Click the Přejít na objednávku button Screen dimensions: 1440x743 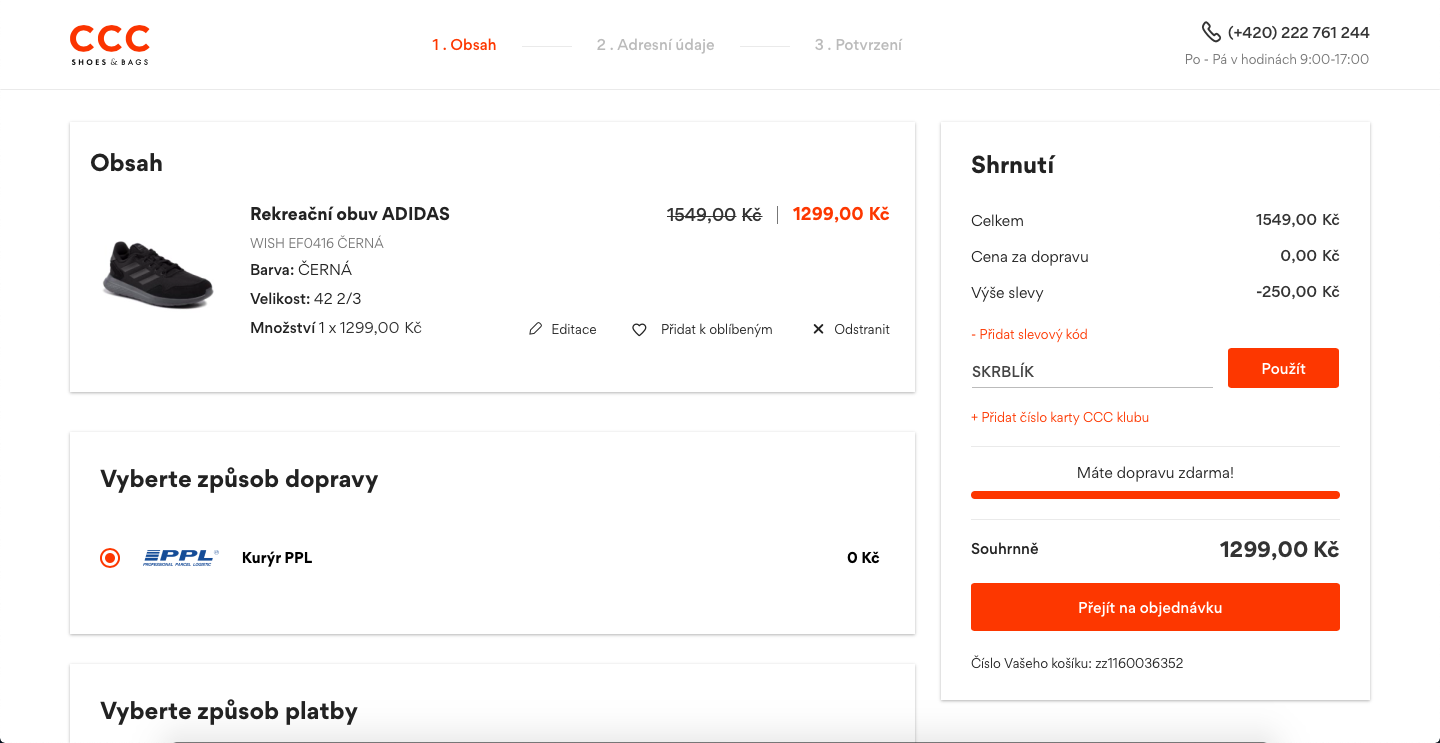pyautogui.click(x=1155, y=607)
